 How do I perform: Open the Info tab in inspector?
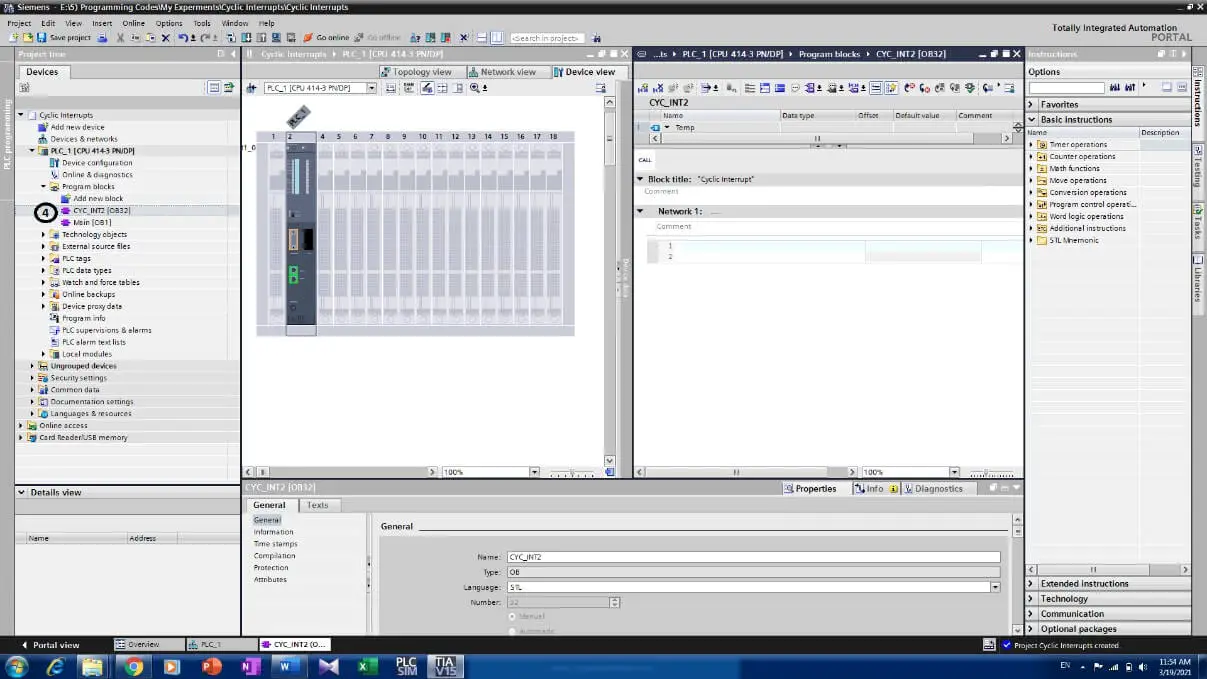[875, 488]
